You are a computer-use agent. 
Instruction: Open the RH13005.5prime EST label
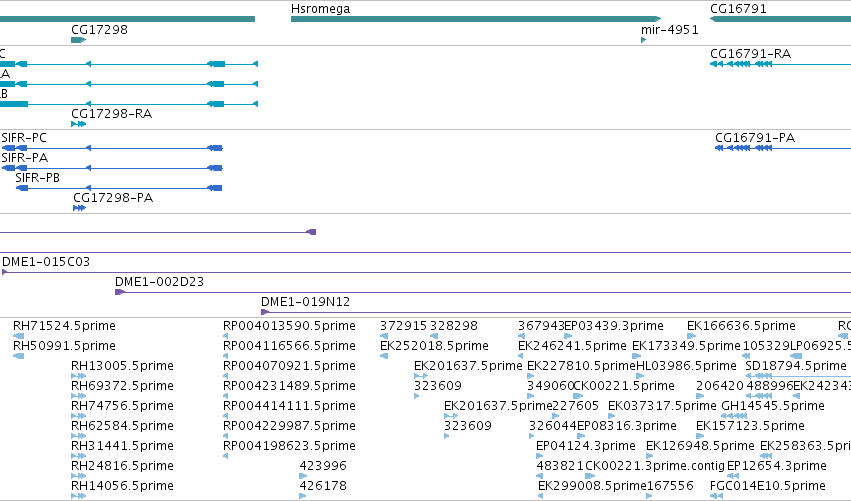[123, 366]
